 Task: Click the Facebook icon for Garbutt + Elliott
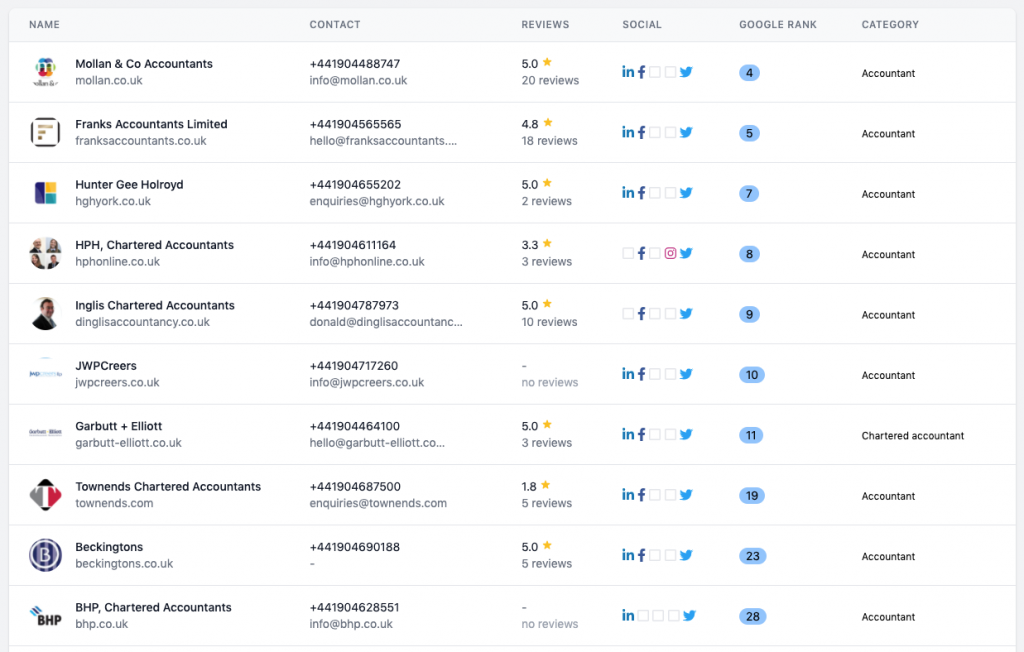coord(642,434)
